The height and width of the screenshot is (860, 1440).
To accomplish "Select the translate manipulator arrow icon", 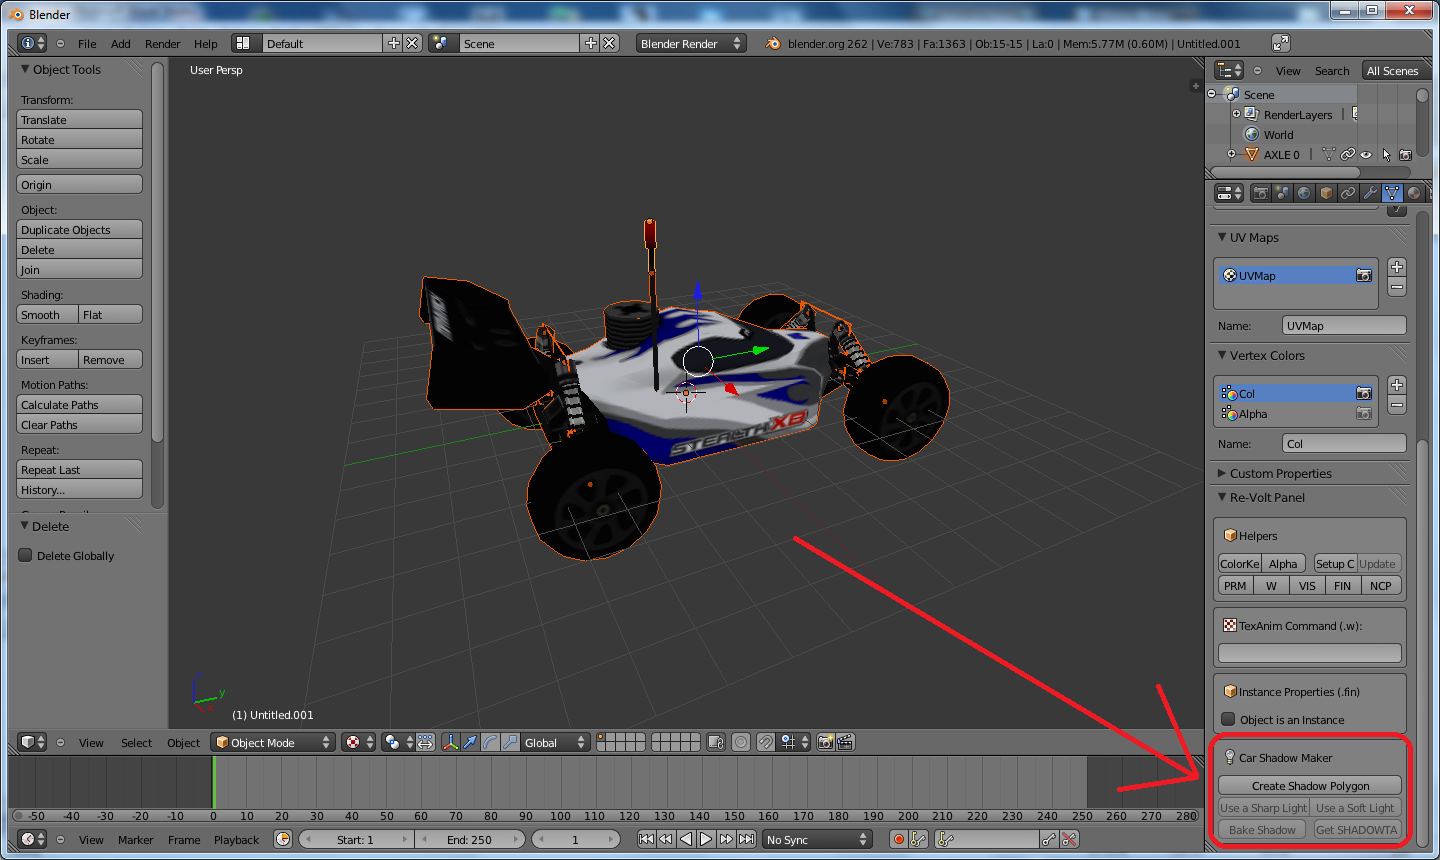I will point(470,742).
